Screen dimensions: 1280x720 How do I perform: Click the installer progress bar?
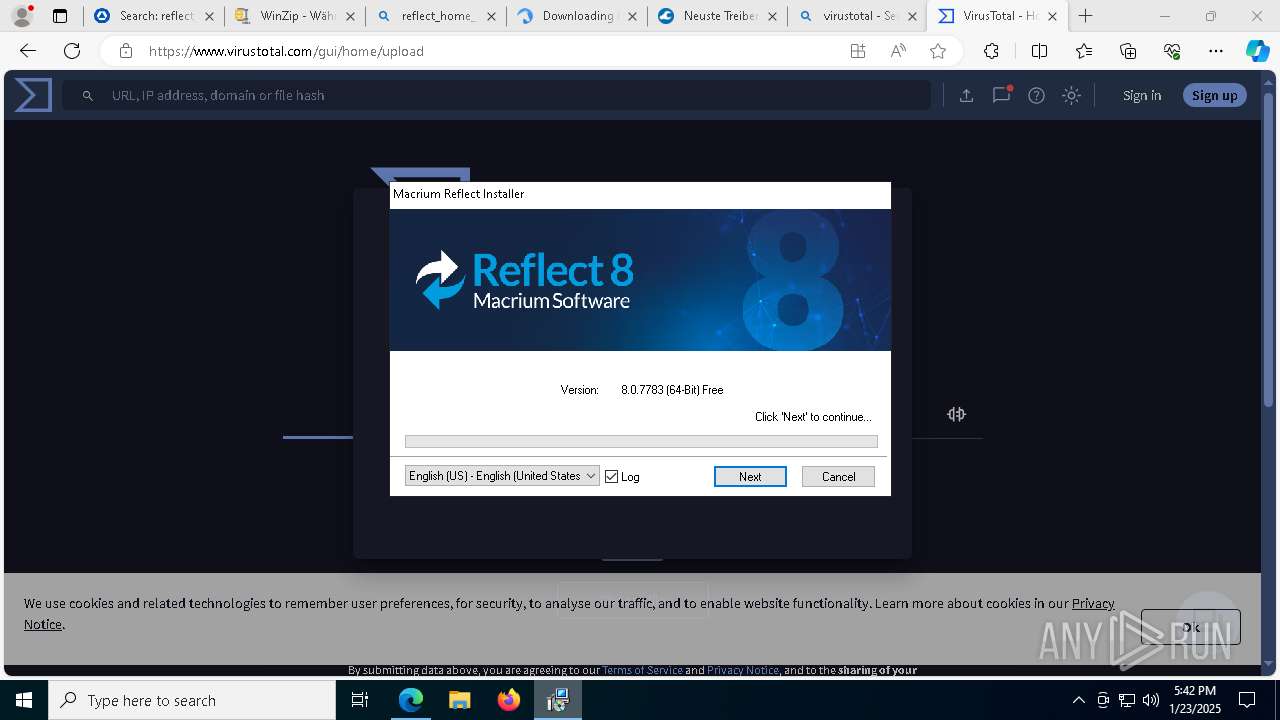641,441
